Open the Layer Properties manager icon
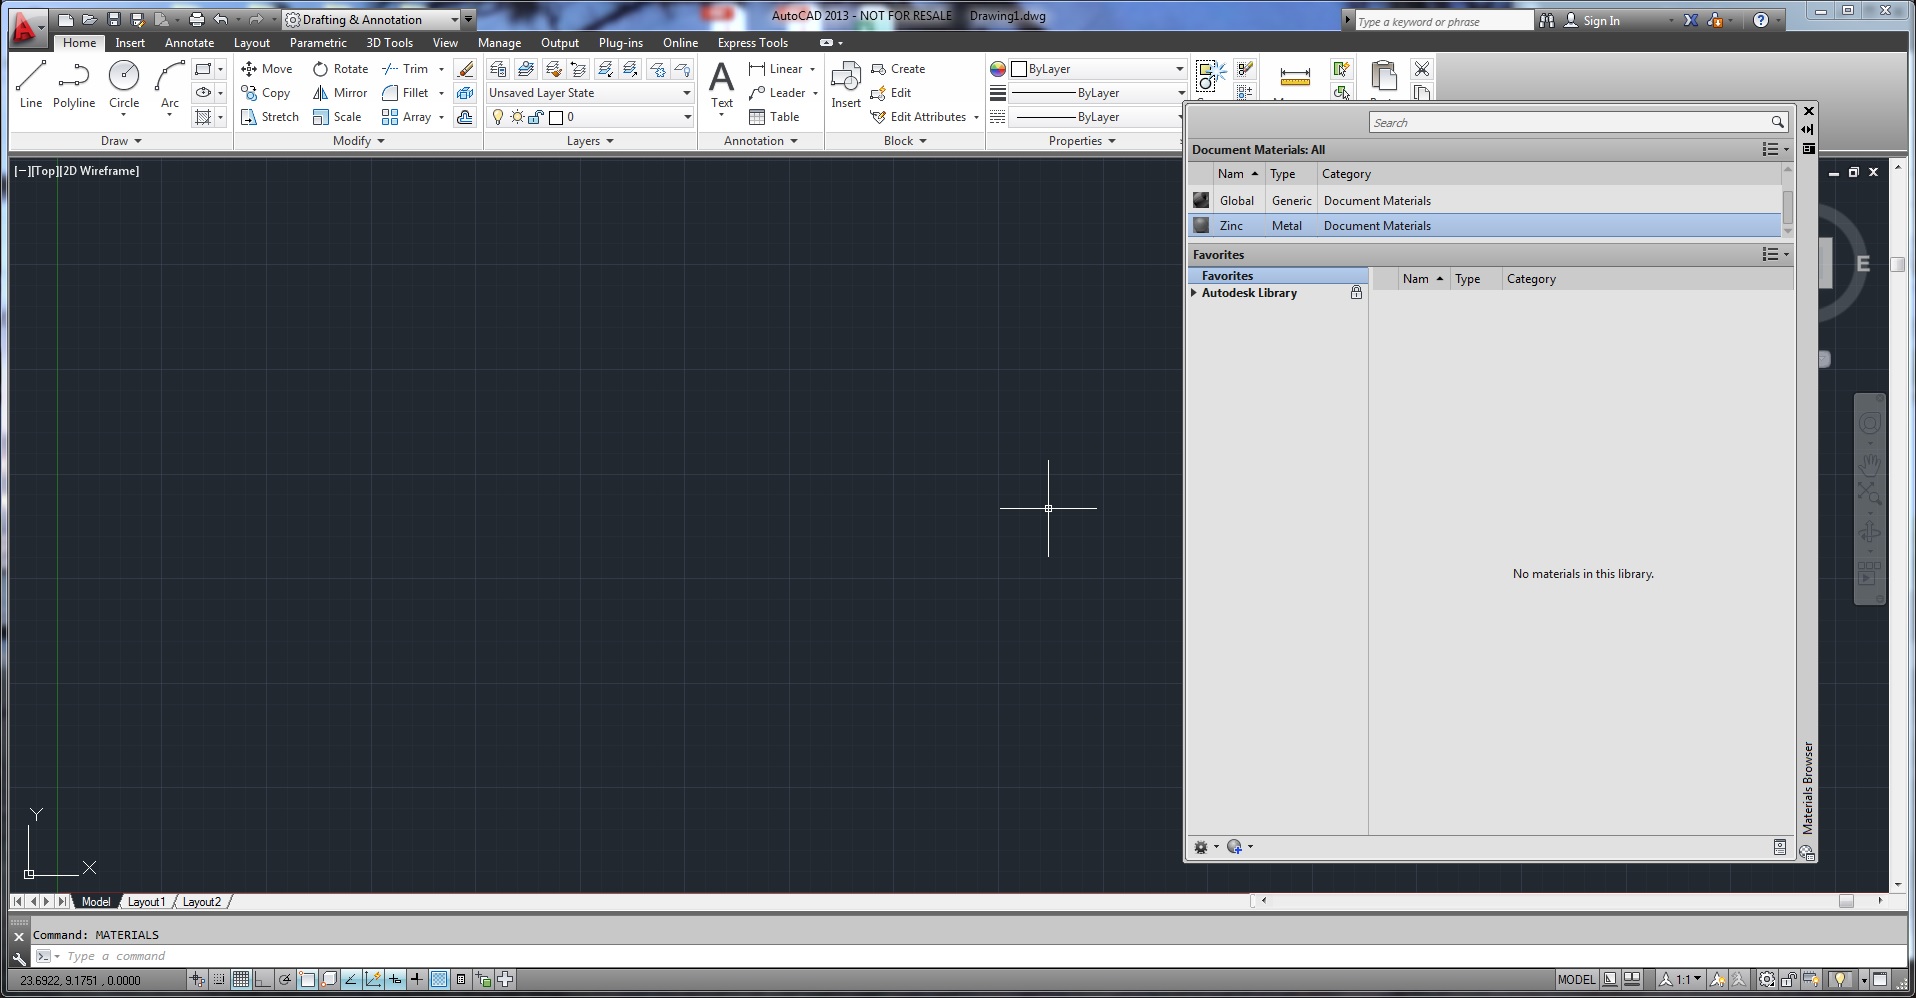 click(x=497, y=69)
